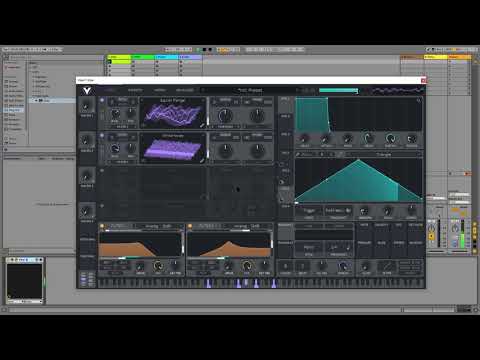The width and height of the screenshot is (480, 360).
Task: Click Filter 2 Key Track knob
Action: (x=264, y=265)
